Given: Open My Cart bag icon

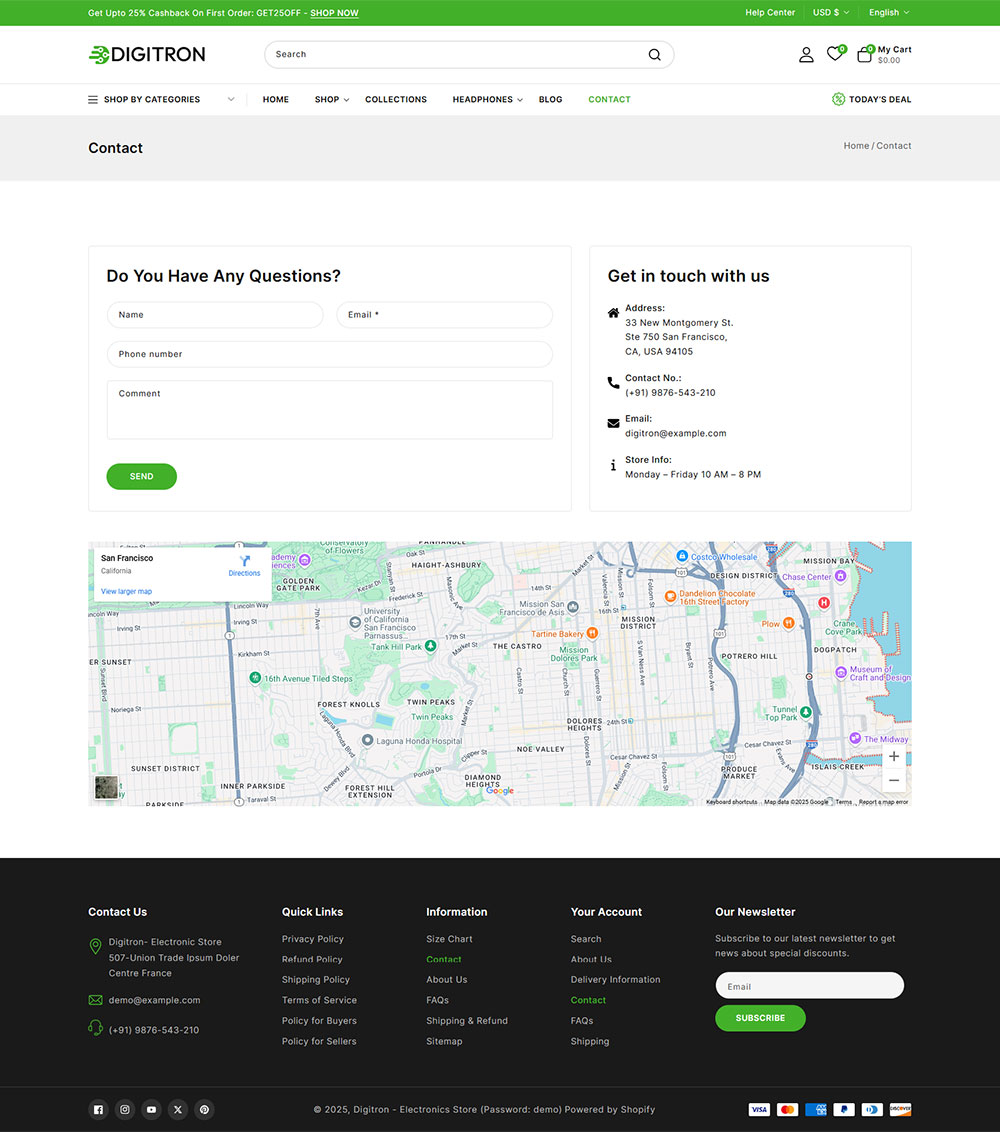Looking at the screenshot, I should [x=864, y=54].
